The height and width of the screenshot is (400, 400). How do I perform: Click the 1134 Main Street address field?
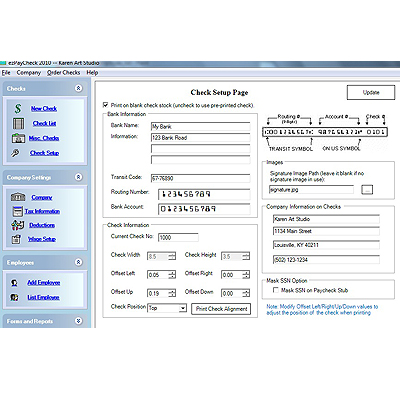pos(326,231)
